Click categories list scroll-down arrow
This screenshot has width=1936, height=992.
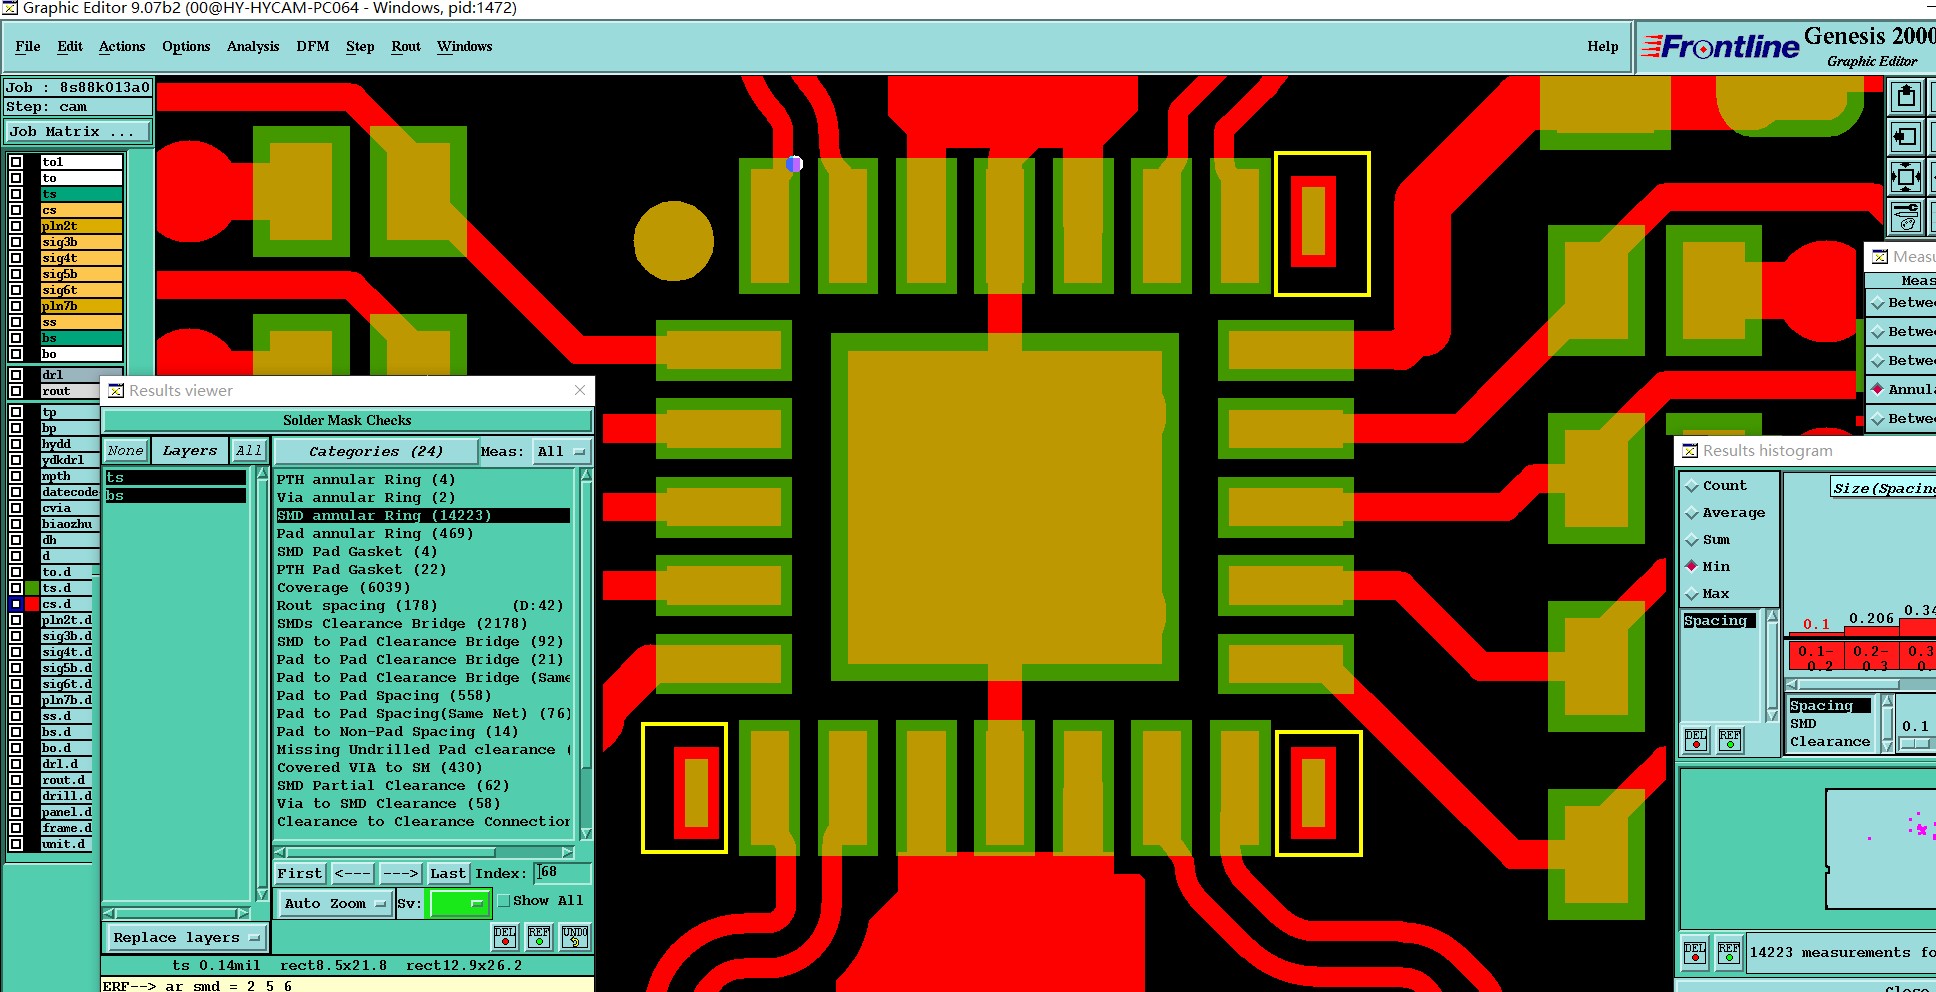(586, 834)
